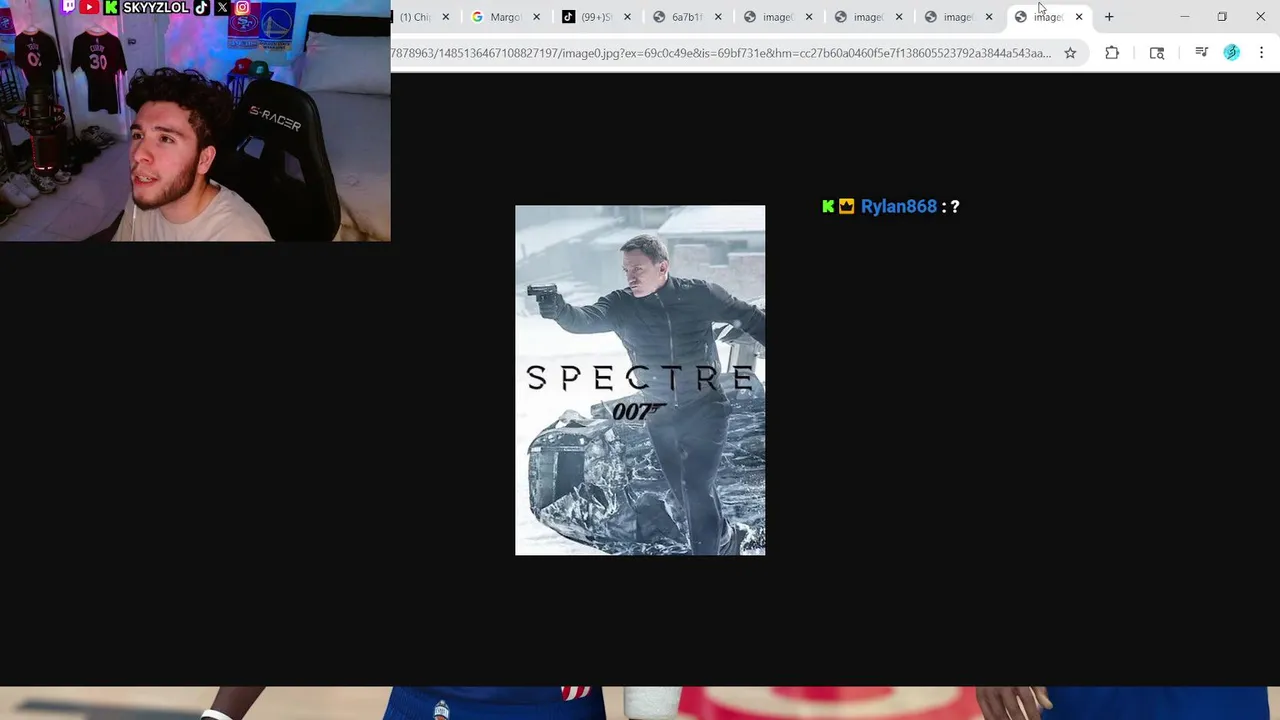1280x720 pixels.
Task: Click the X logo on the webcam overlay
Action: 222,7
